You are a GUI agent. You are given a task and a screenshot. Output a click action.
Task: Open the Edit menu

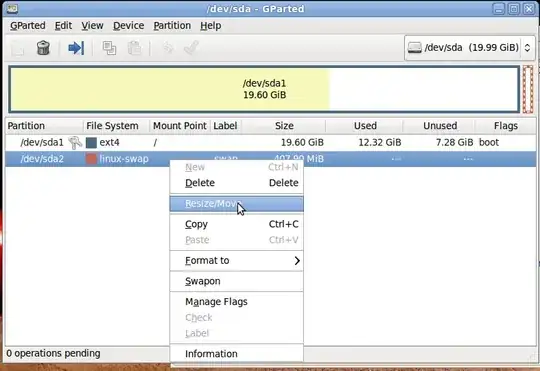click(63, 25)
